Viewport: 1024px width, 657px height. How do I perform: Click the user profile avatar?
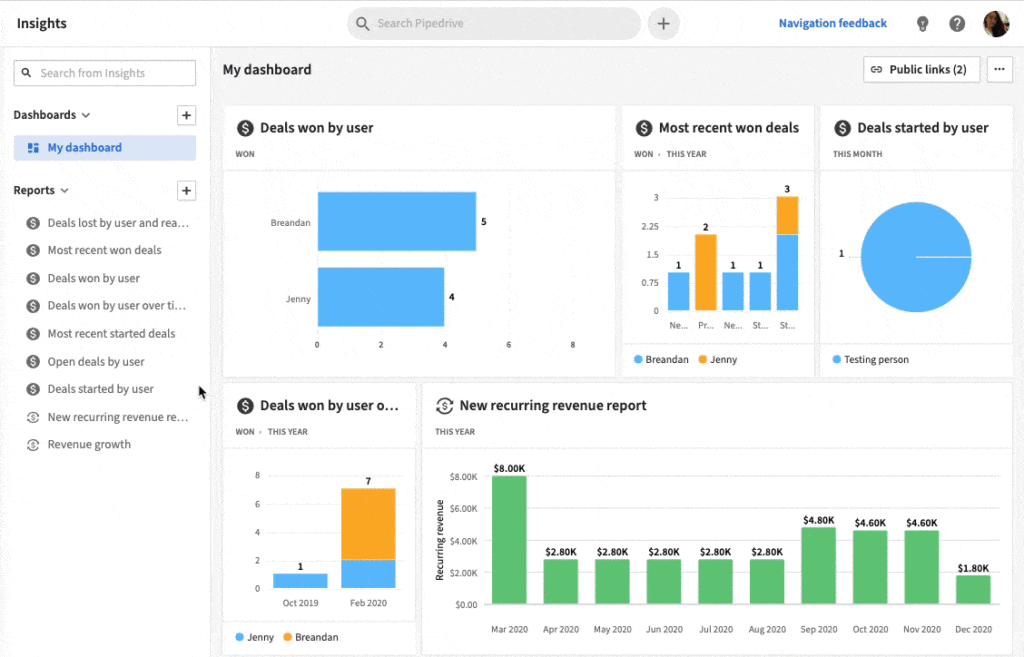point(996,24)
